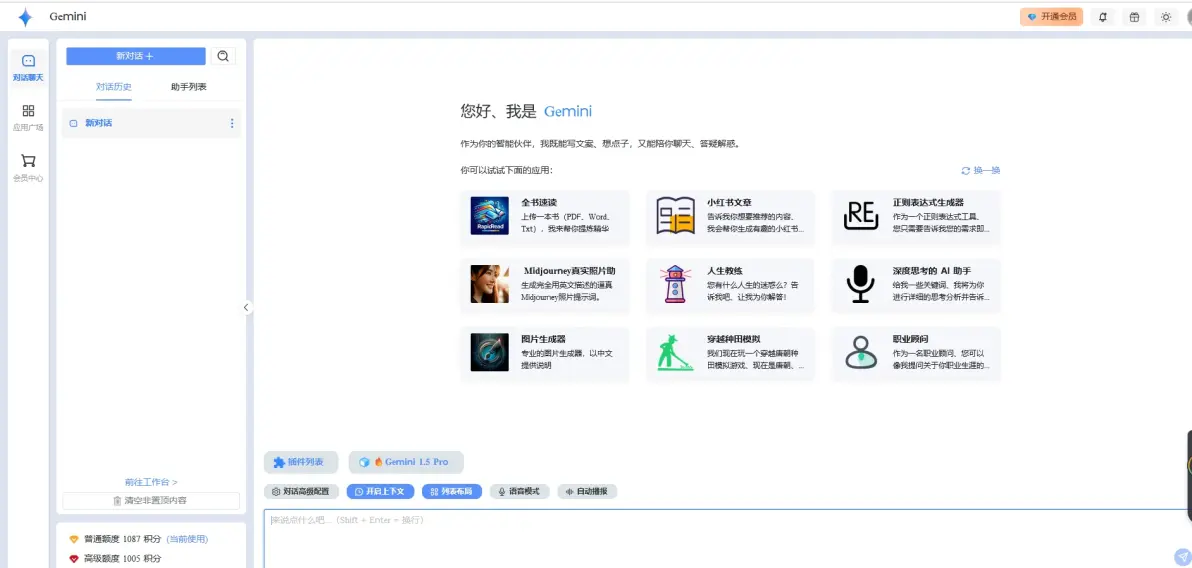Click the 人生教练 lighthouse icon

(675, 284)
